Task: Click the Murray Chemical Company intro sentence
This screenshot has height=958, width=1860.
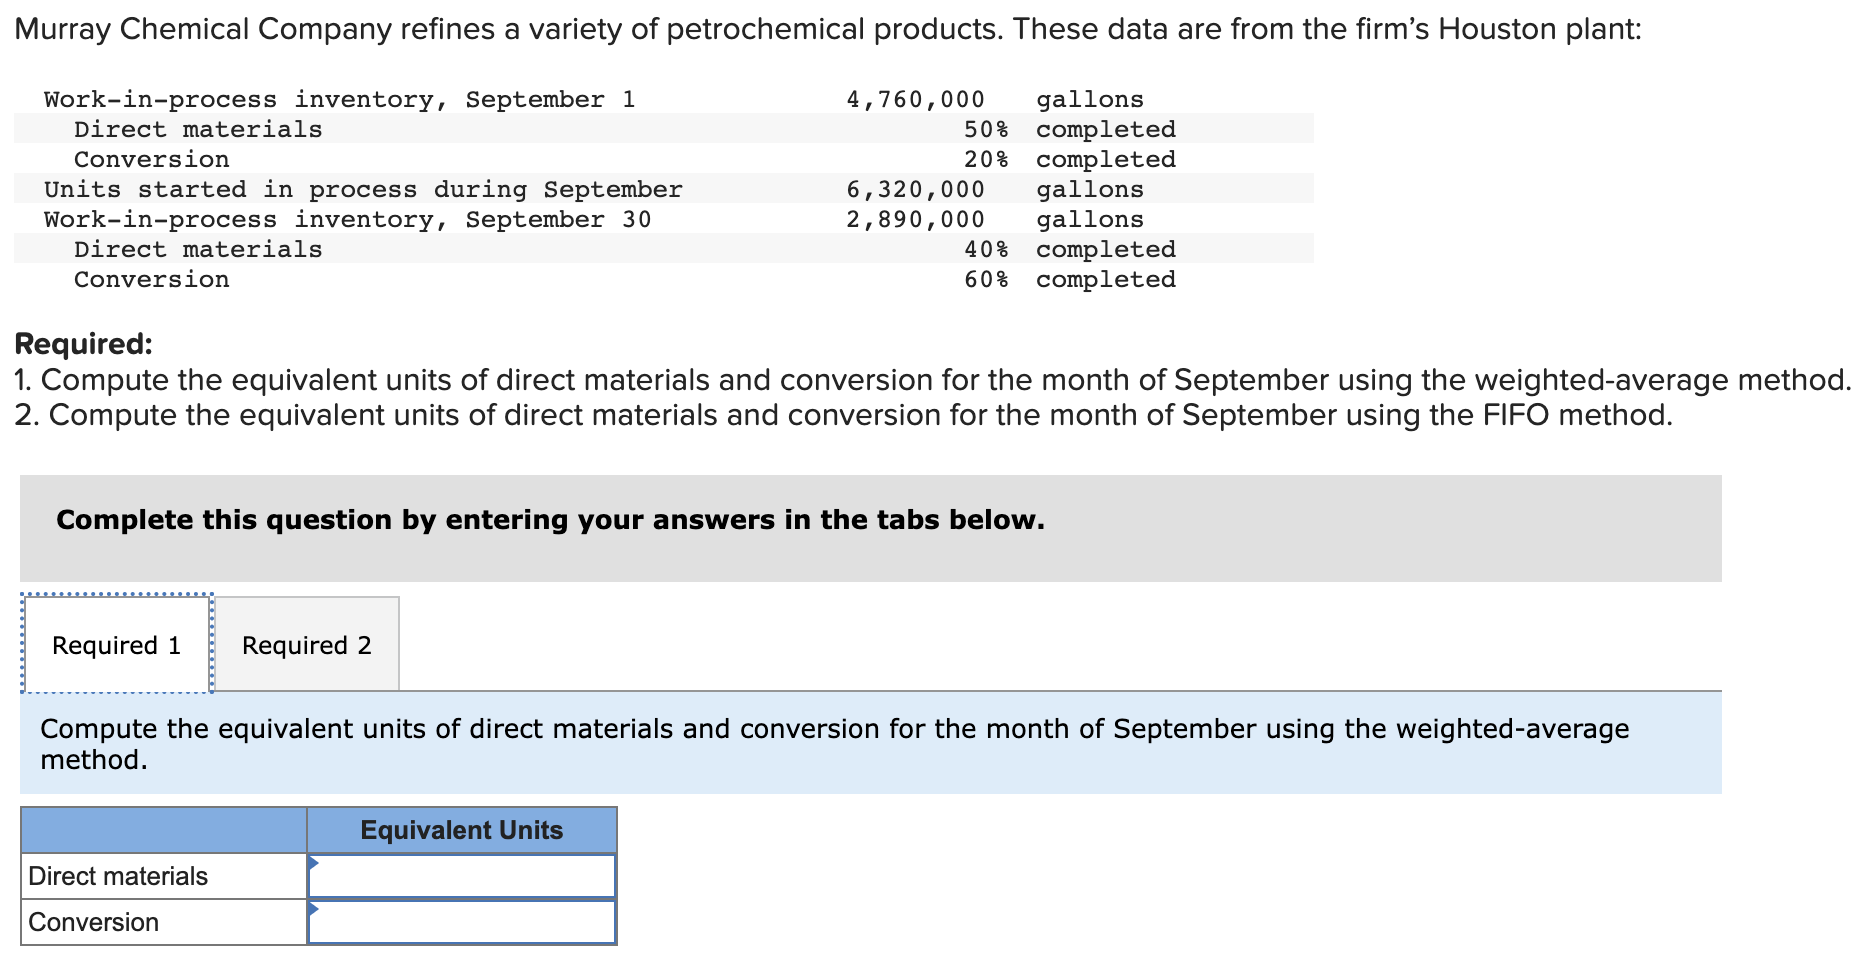Action: point(828,29)
